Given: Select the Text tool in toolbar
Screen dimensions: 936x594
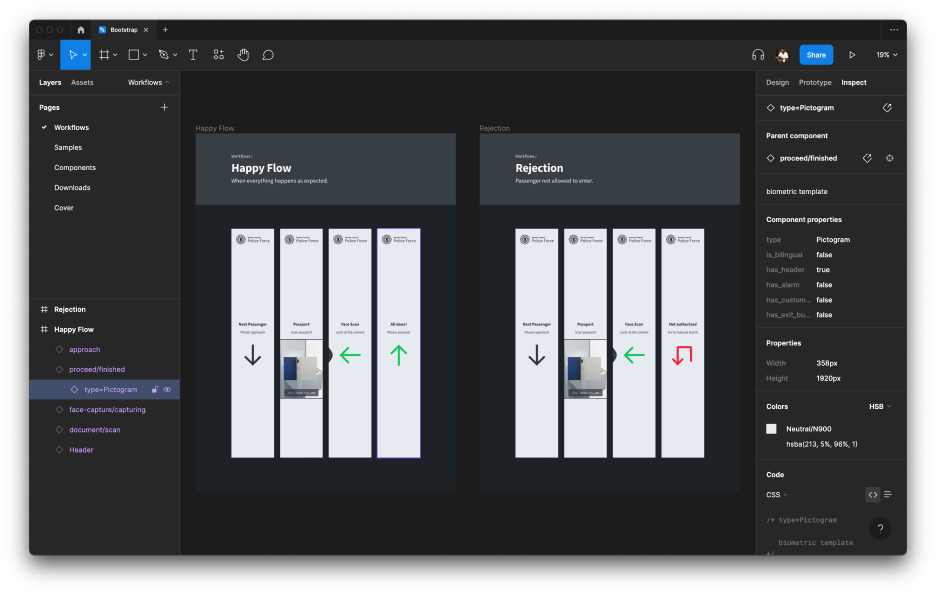Looking at the screenshot, I should 193,55.
